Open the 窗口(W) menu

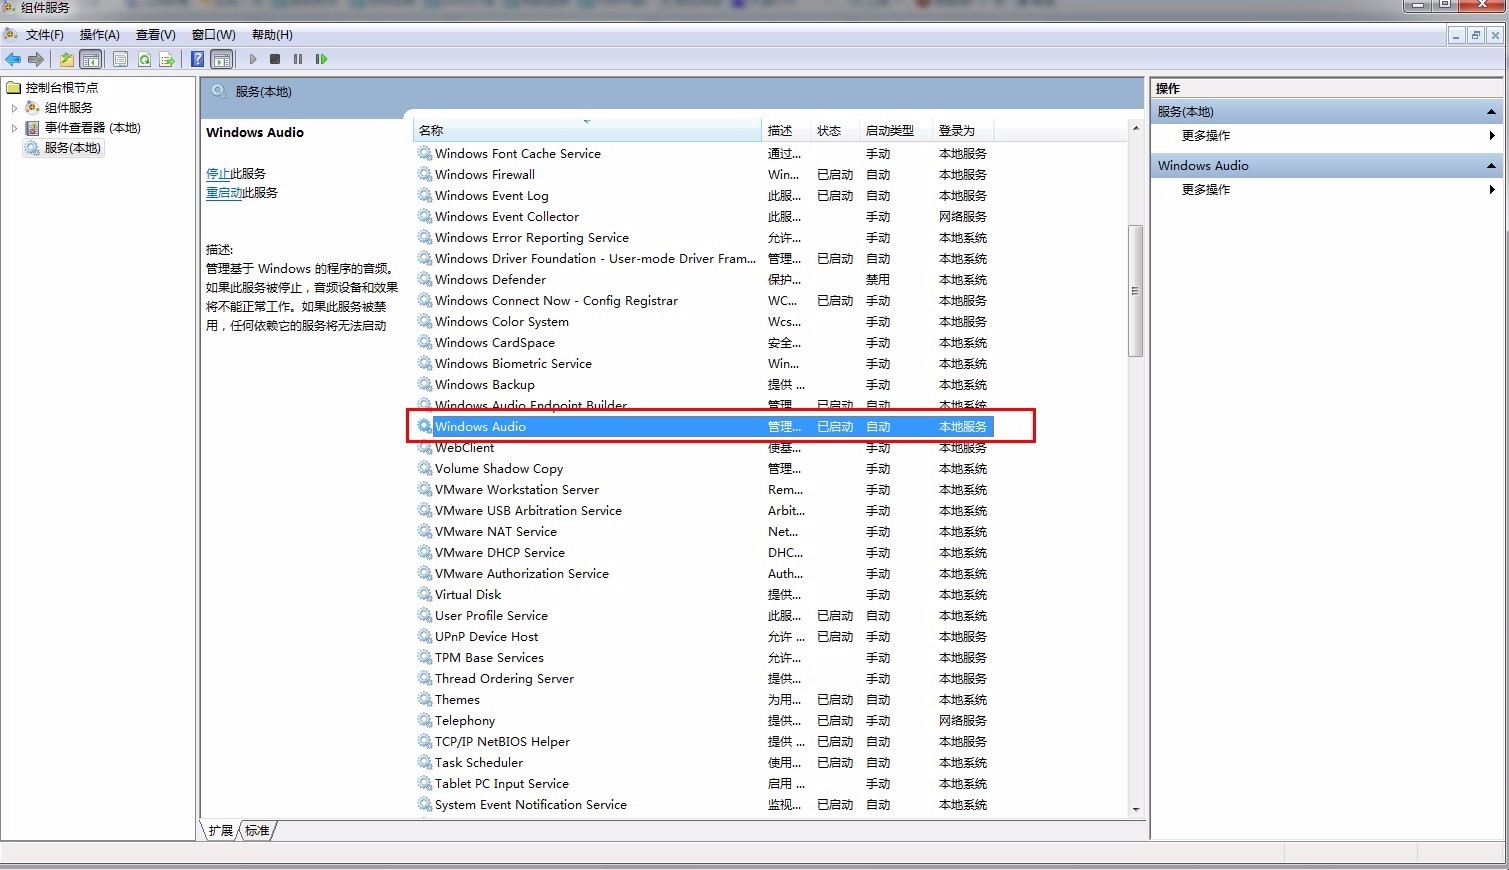click(x=214, y=35)
